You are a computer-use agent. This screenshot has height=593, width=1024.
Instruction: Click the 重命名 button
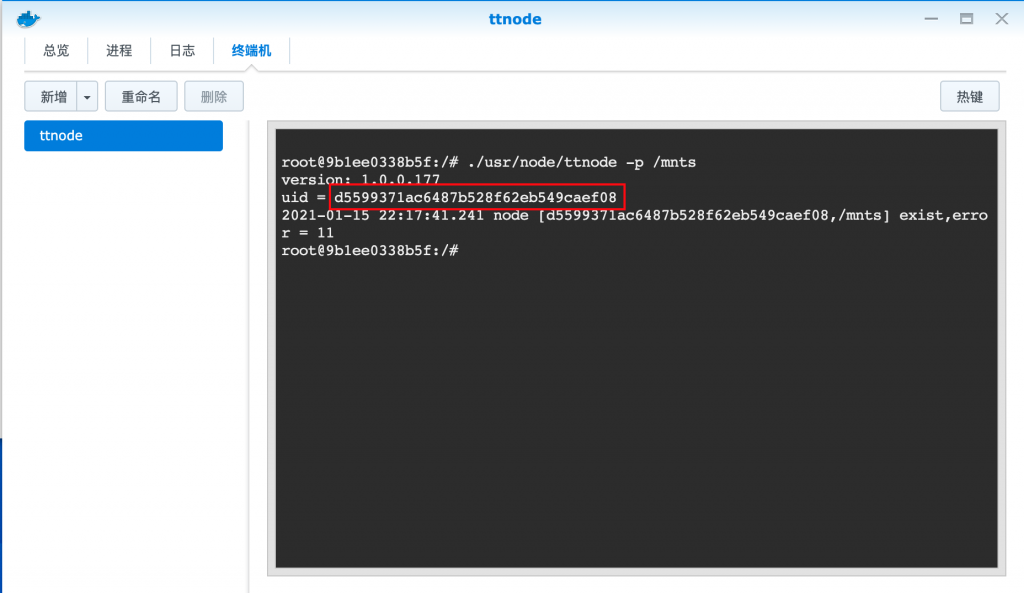click(141, 97)
